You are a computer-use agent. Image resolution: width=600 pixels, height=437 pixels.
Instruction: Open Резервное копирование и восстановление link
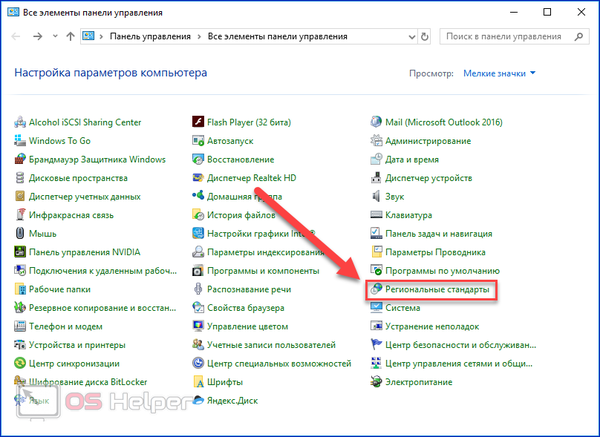point(103,308)
